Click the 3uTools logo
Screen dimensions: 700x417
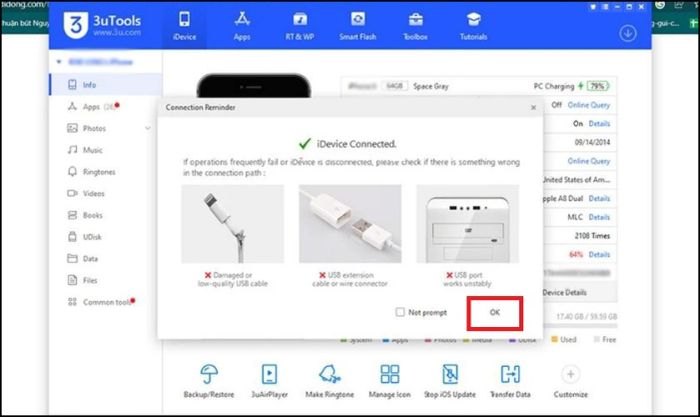pos(102,25)
